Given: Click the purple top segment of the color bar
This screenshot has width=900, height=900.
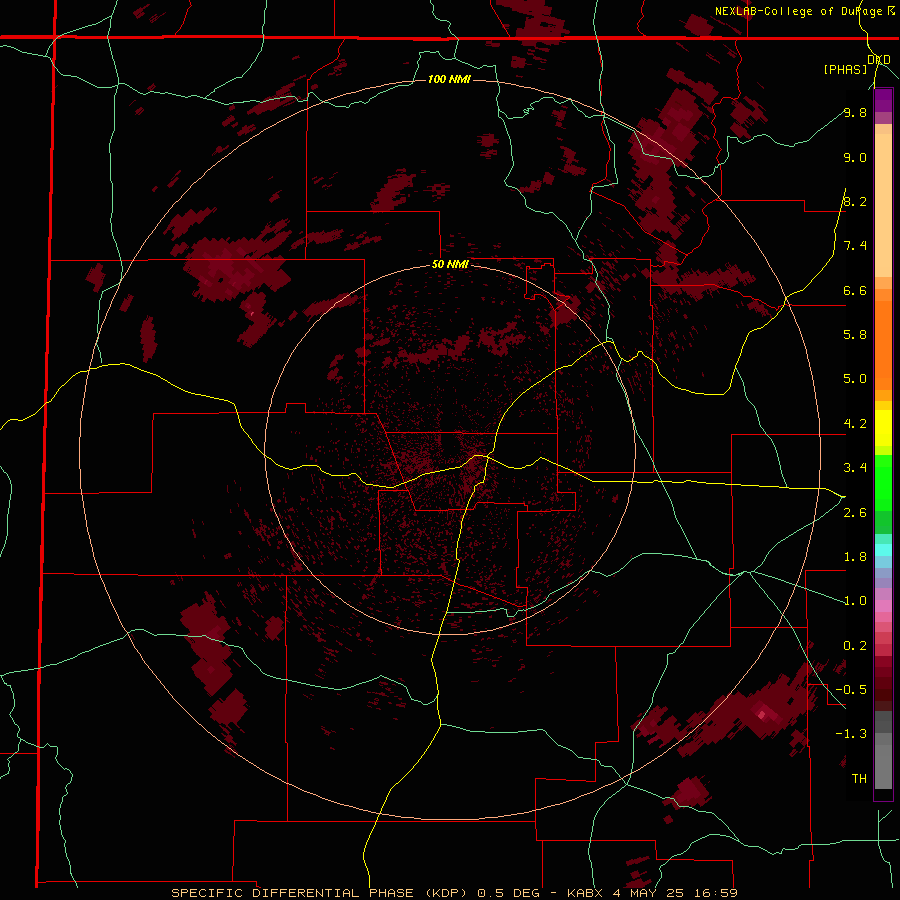Looking at the screenshot, I should click(883, 100).
